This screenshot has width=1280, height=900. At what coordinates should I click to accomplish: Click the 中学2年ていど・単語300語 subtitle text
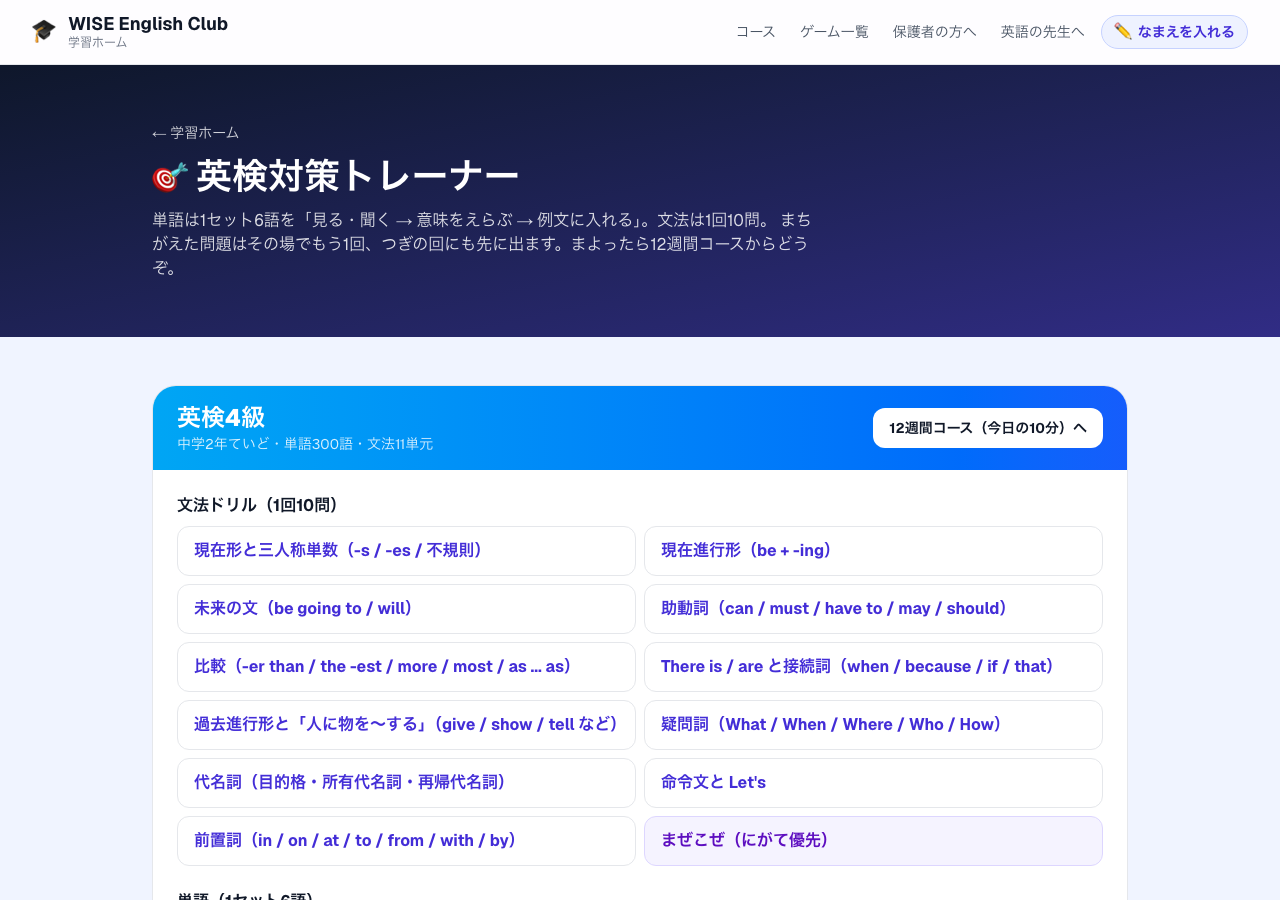coord(305,444)
